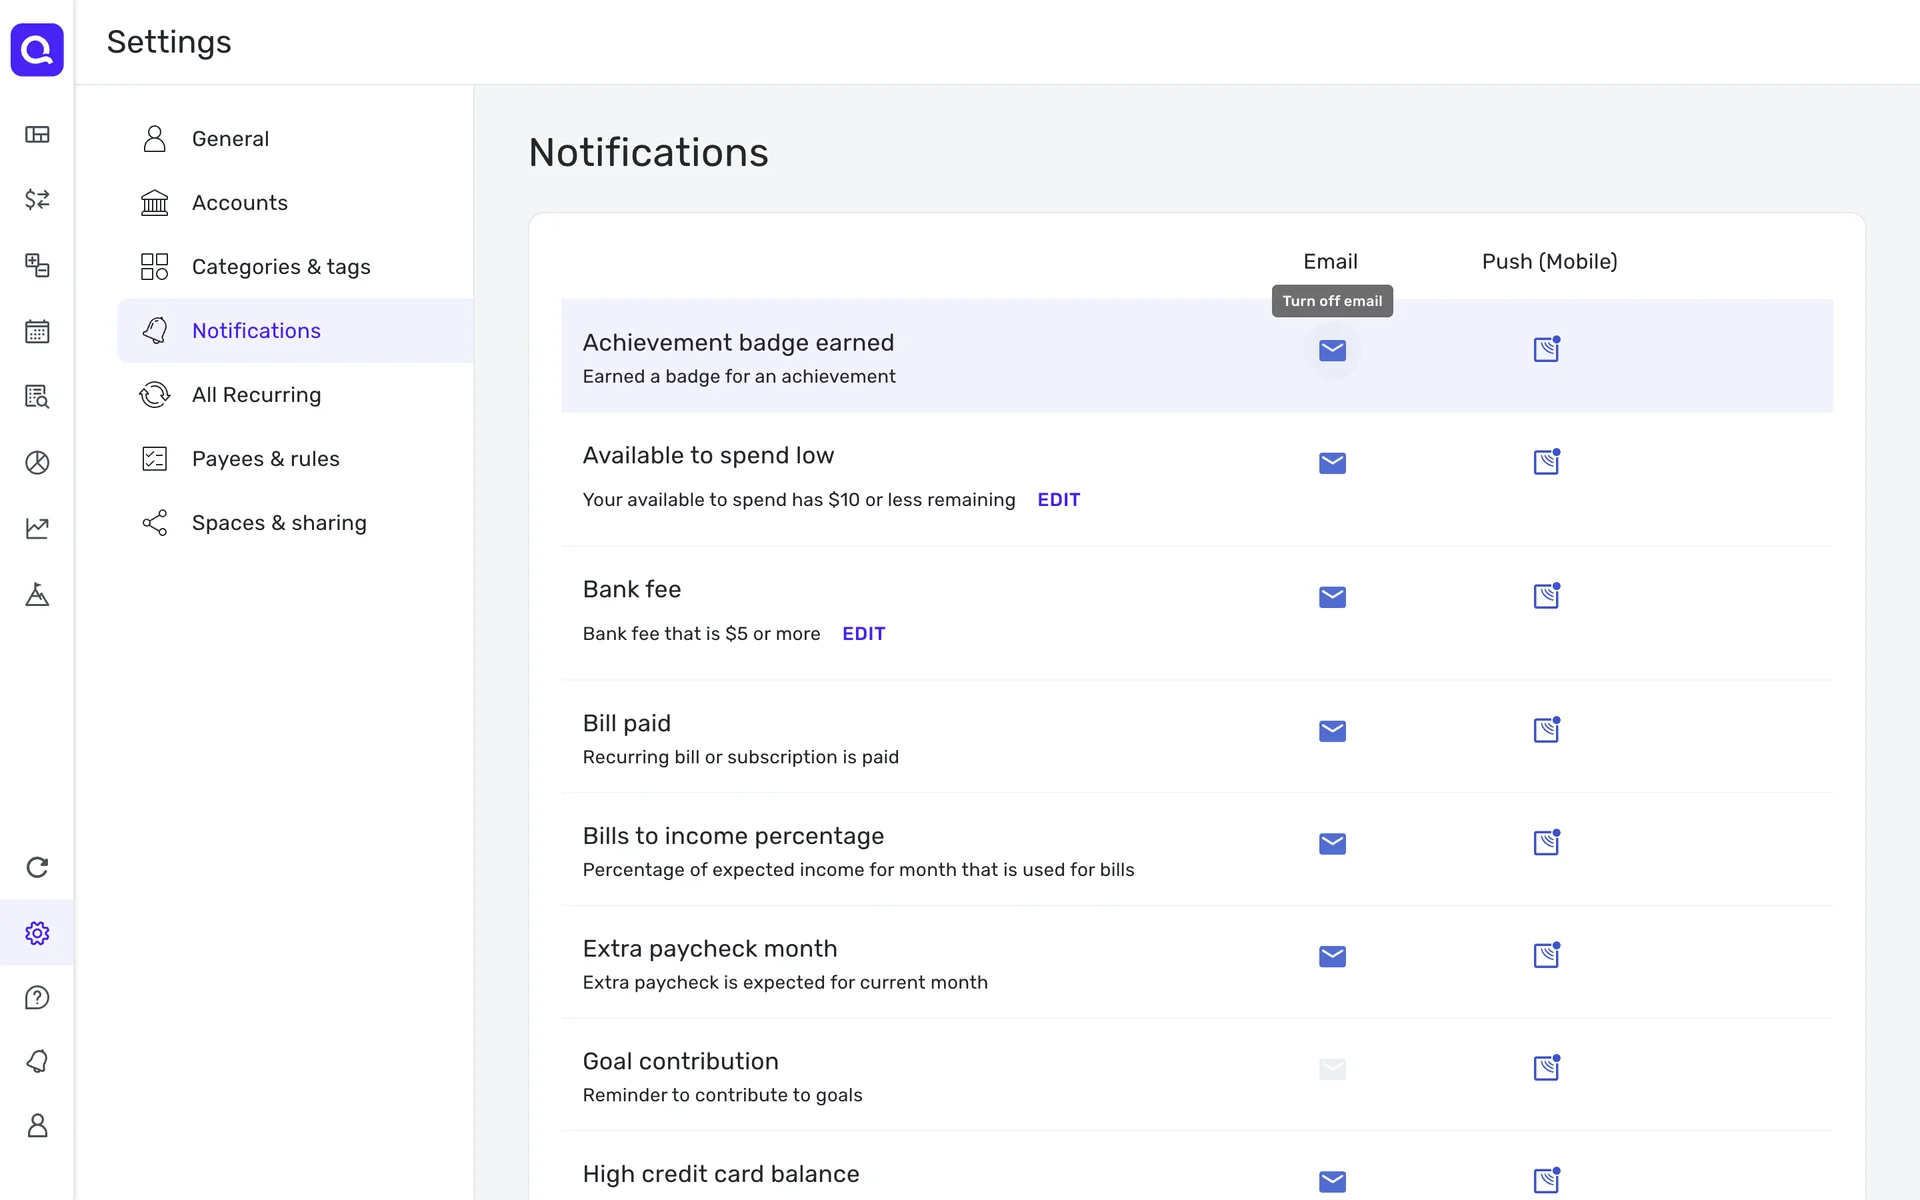Open the pie chart reports icon
Viewport: 1920px width, 1200px height.
coord(37,462)
